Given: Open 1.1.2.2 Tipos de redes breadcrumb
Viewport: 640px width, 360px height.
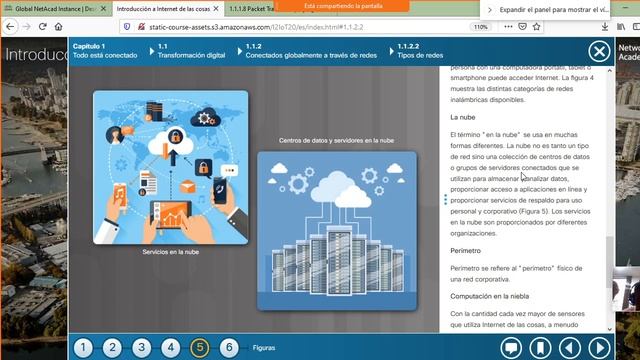Looking at the screenshot, I should pyautogui.click(x=420, y=51).
